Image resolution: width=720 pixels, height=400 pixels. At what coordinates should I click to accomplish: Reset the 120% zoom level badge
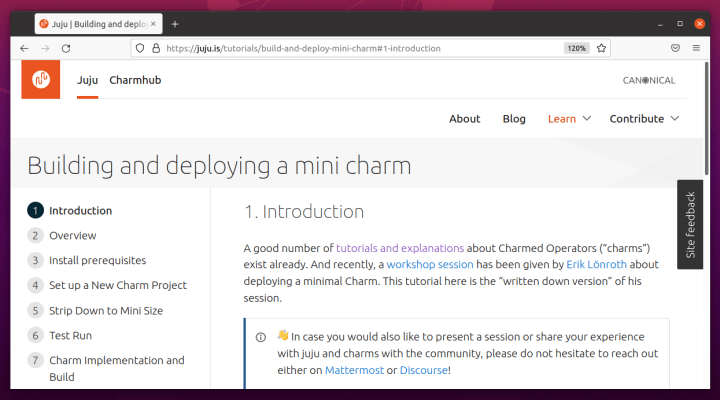(x=577, y=48)
